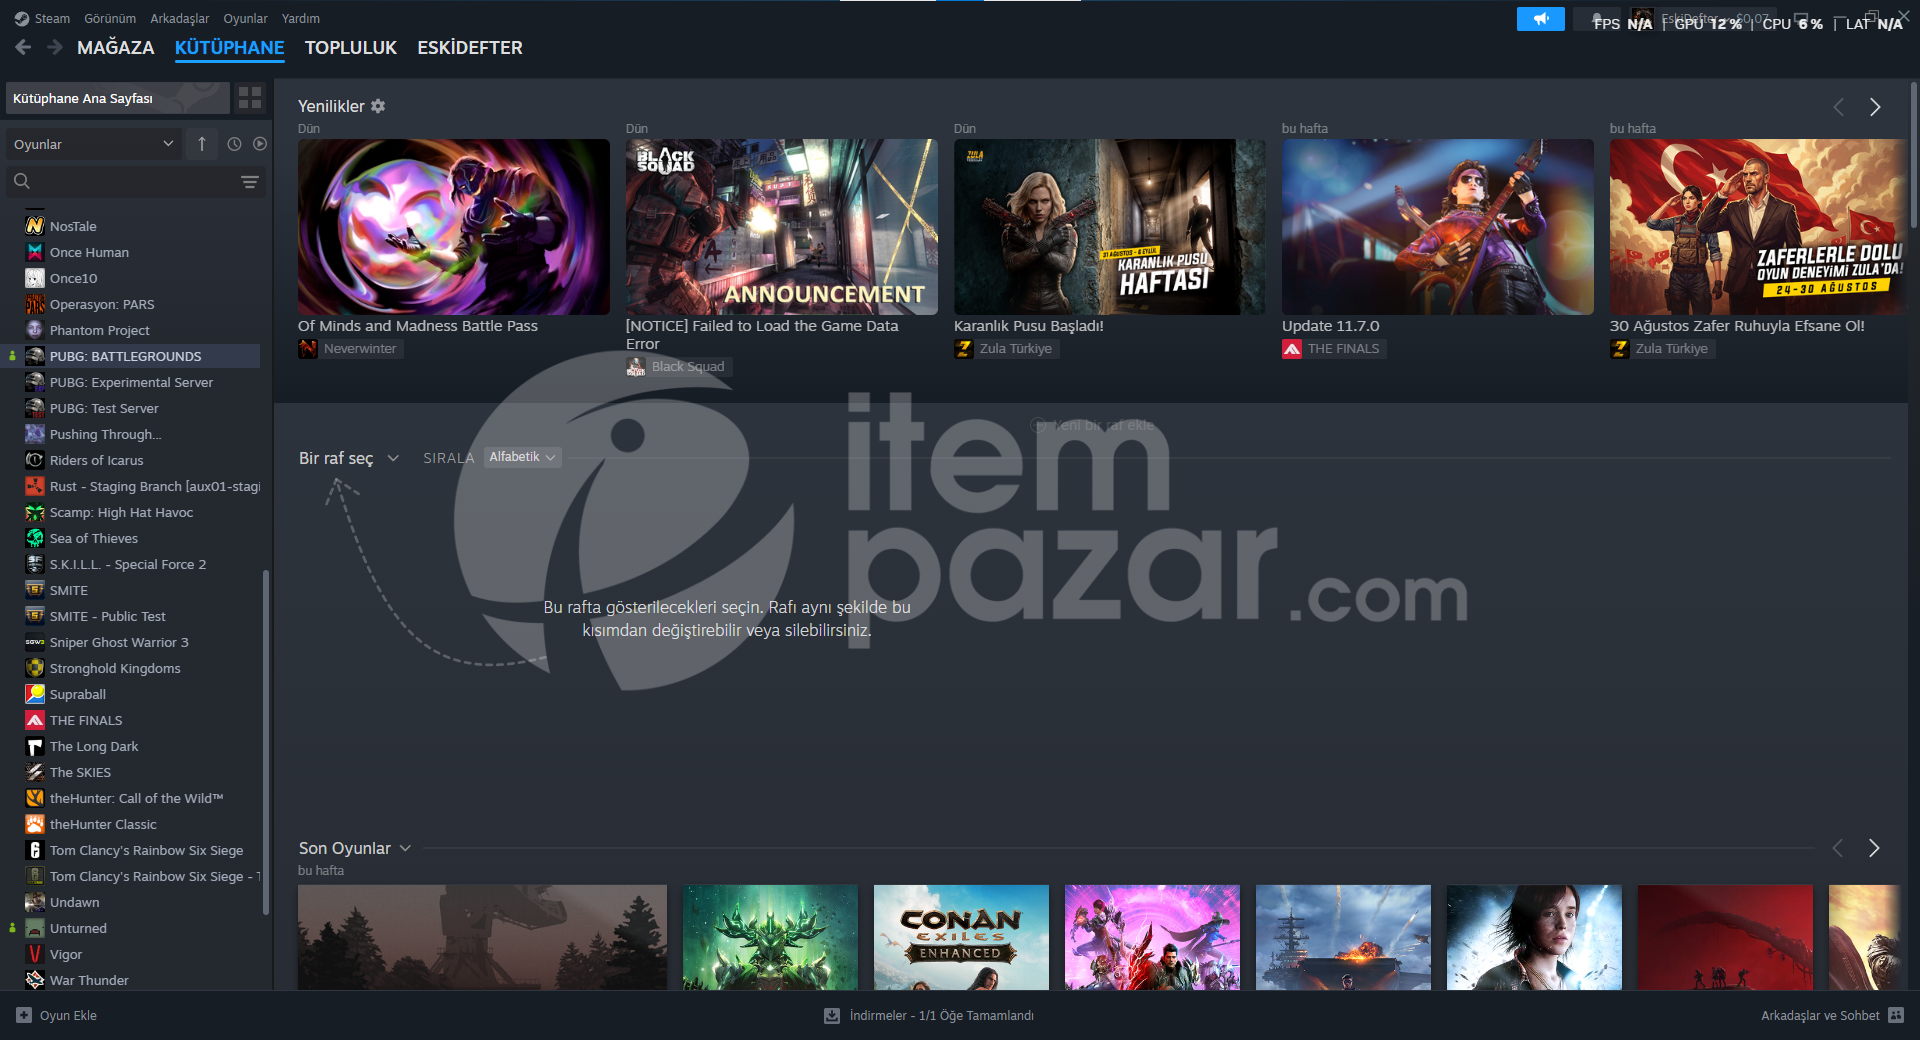This screenshot has height=1040, width=1920.
Task: Open Yenilikler settings gear
Action: (x=378, y=106)
